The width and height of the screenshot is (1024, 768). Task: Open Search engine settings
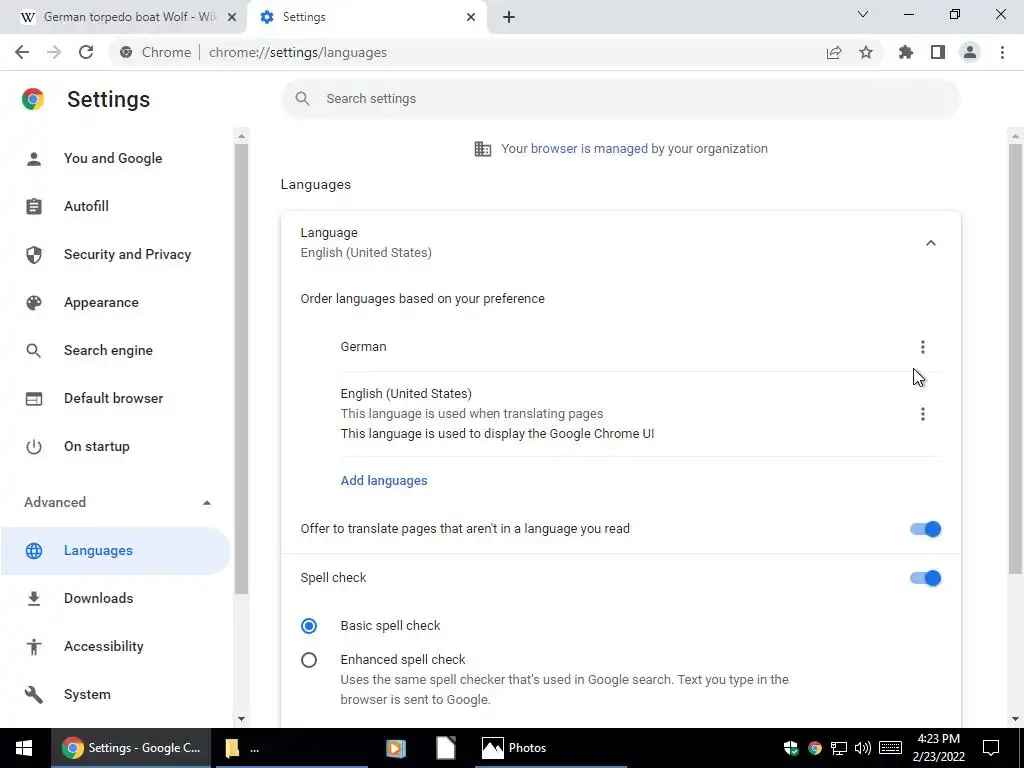click(108, 351)
